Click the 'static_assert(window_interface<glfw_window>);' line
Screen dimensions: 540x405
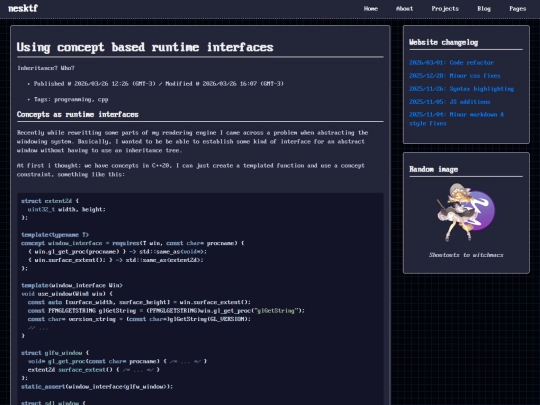coord(97,386)
